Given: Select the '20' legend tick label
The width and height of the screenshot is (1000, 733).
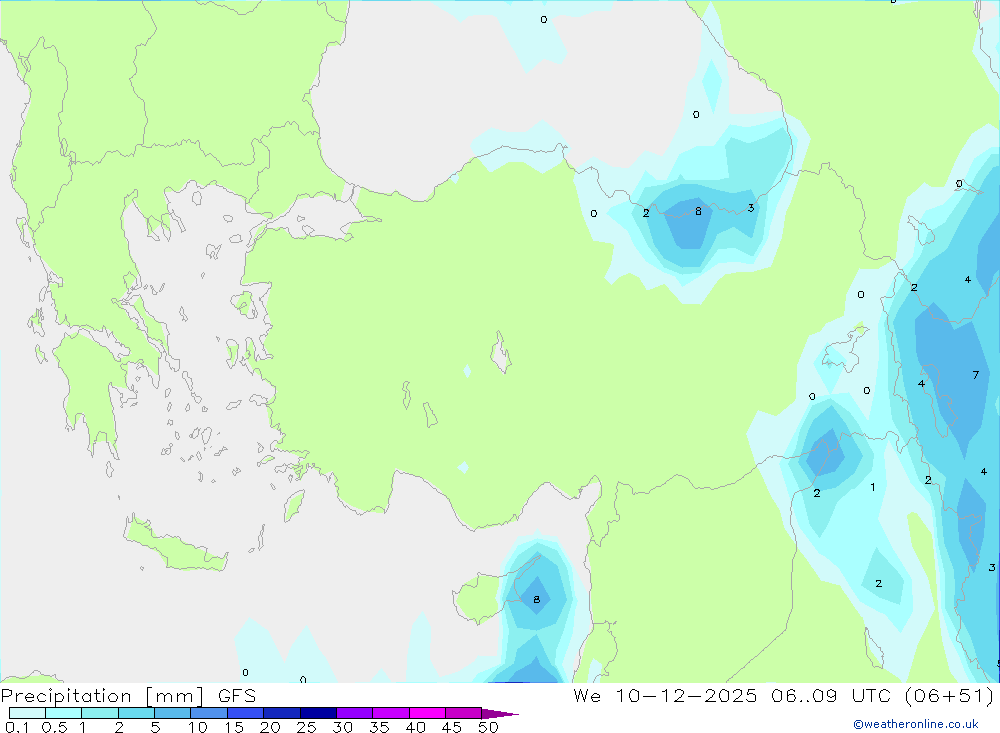Looking at the screenshot, I should (x=270, y=727).
